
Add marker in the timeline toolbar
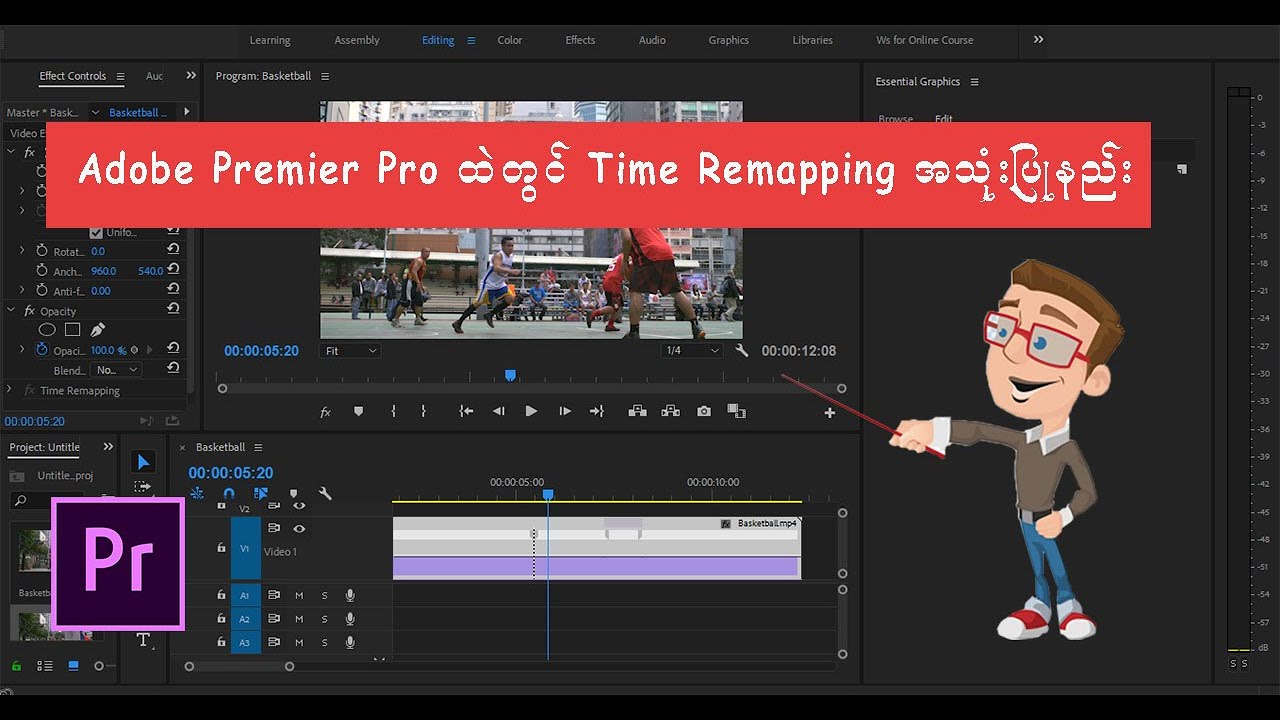pos(293,493)
